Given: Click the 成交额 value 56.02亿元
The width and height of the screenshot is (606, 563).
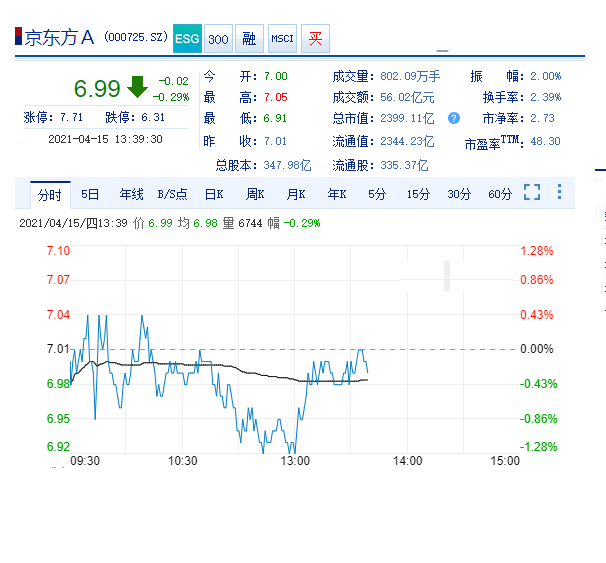Looking at the screenshot, I should [x=407, y=97].
